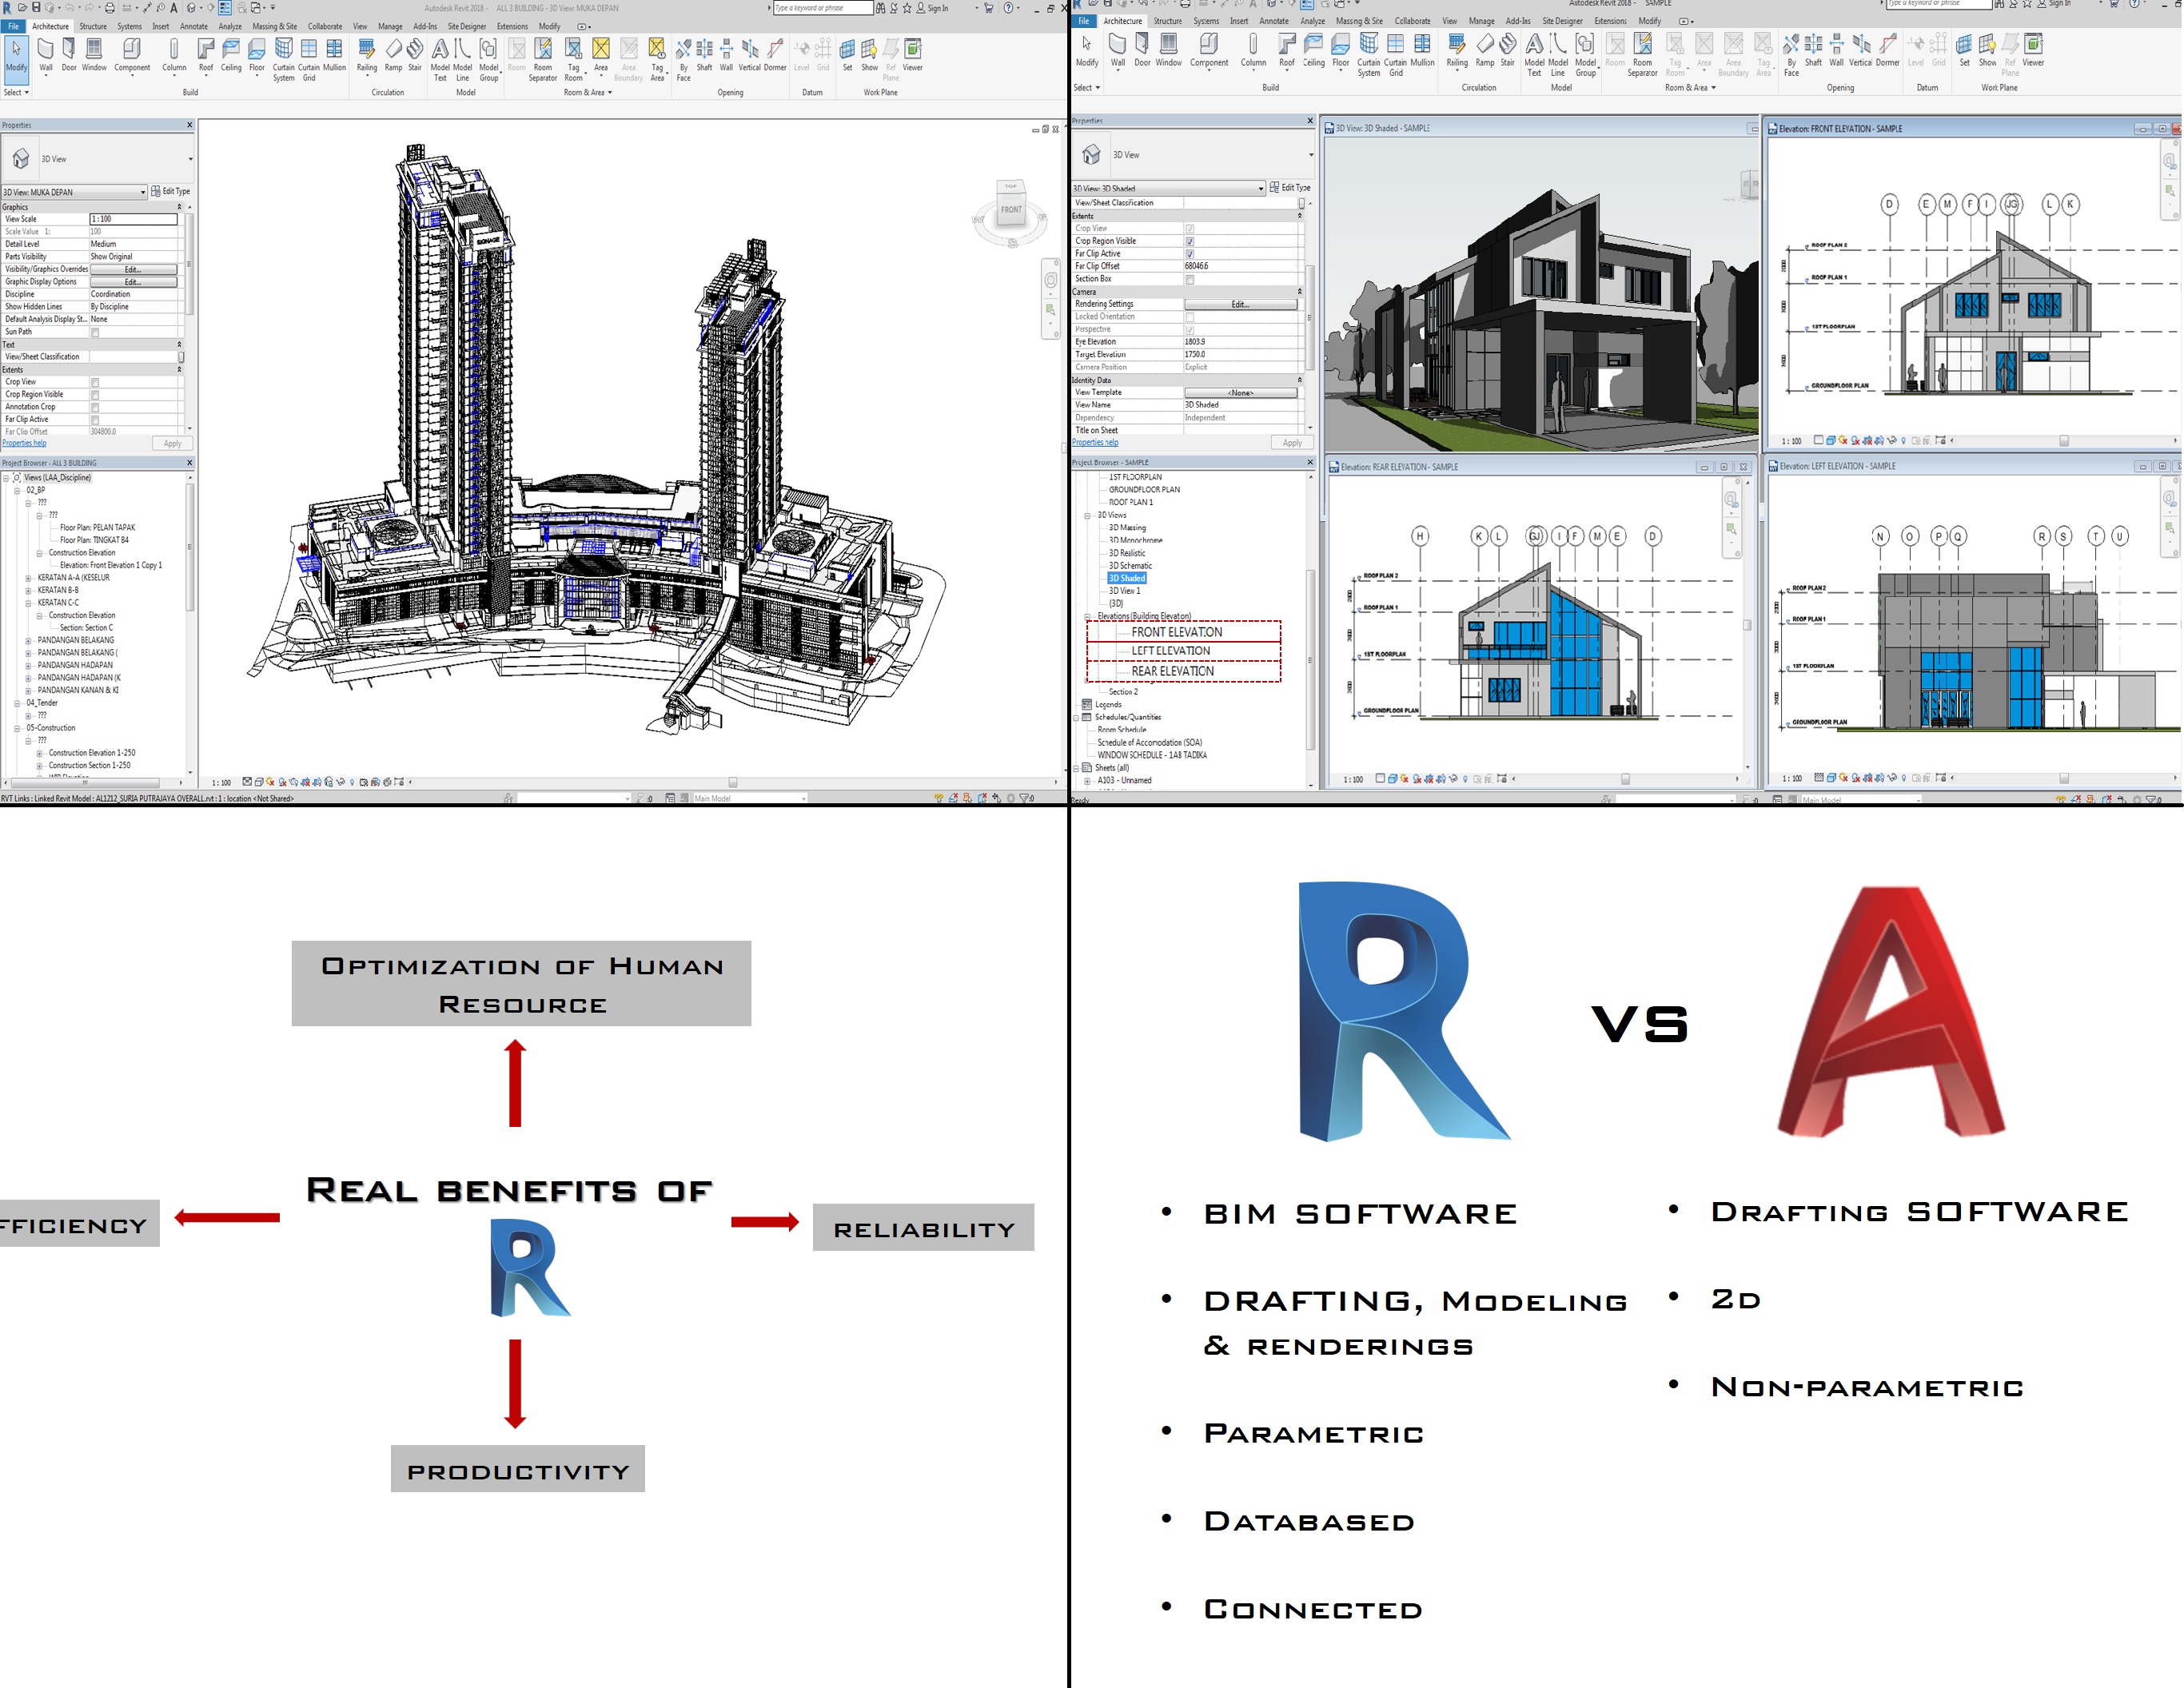Toggle Crop Region Visible in left Properties panel

pyautogui.click(x=95, y=395)
